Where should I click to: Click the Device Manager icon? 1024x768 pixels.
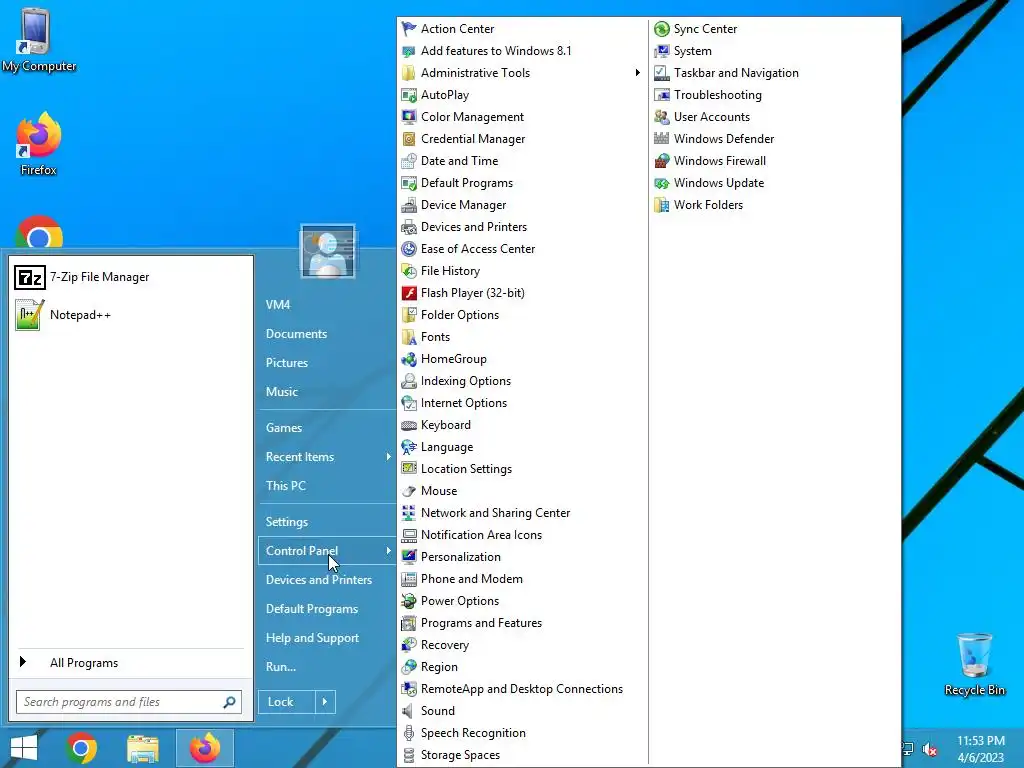tap(409, 205)
